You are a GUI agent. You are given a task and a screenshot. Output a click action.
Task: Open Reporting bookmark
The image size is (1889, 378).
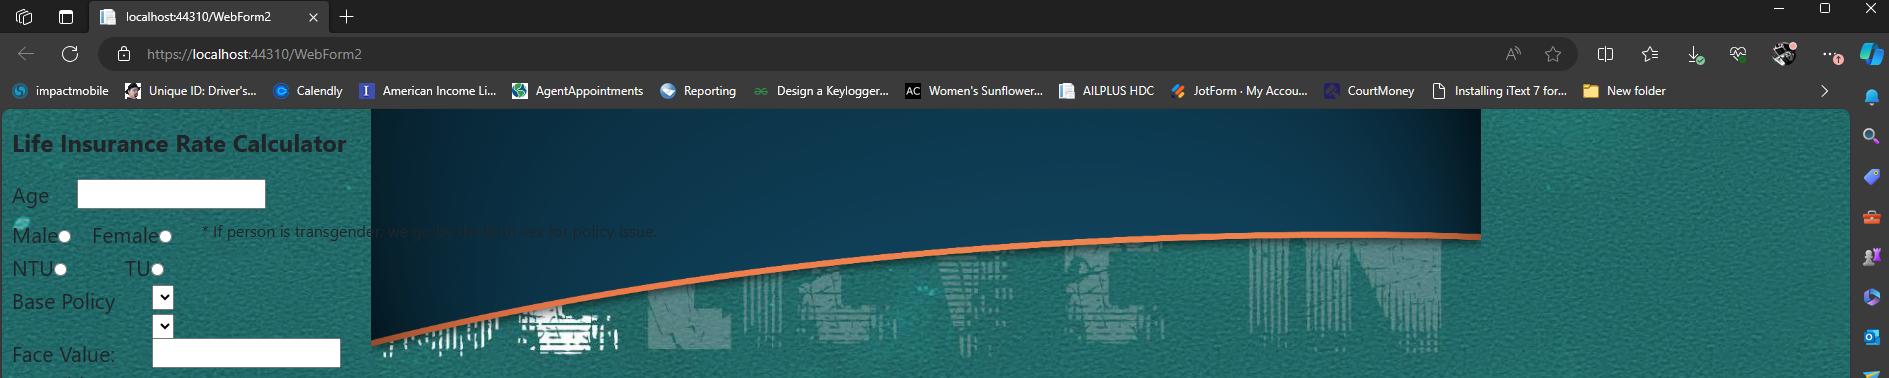pyautogui.click(x=698, y=91)
